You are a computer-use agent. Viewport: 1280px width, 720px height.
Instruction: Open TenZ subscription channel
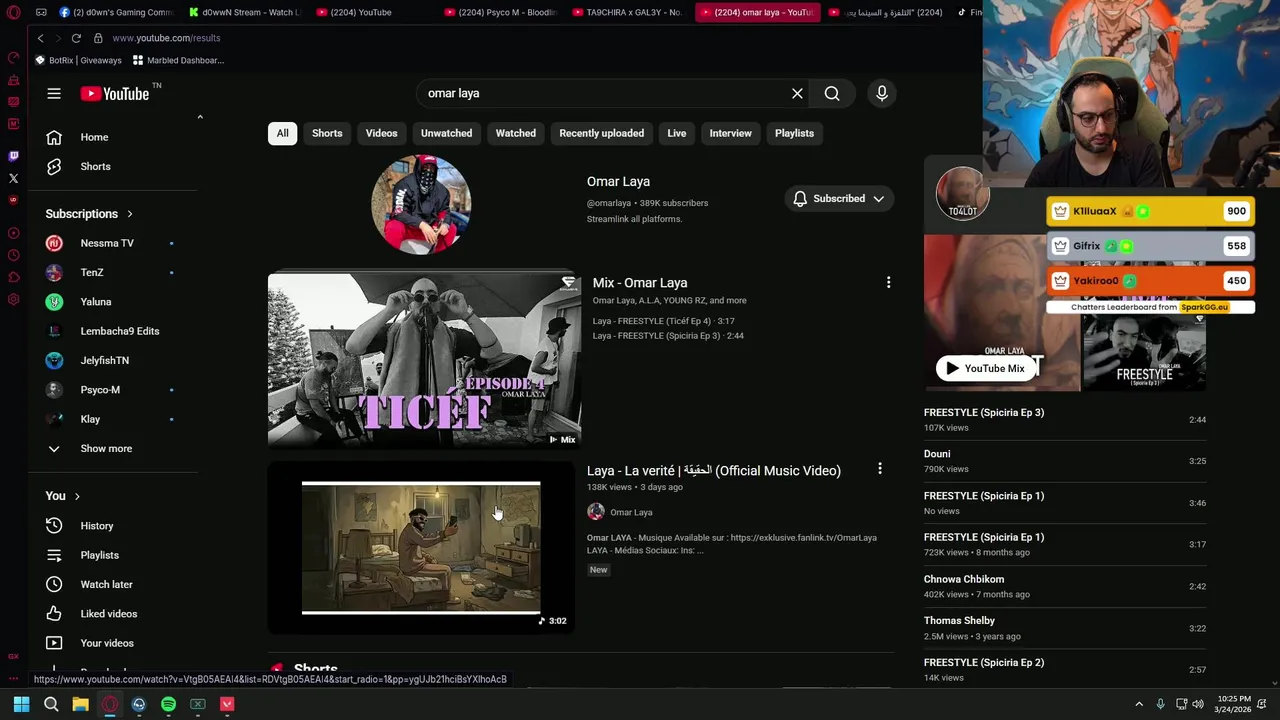92,272
